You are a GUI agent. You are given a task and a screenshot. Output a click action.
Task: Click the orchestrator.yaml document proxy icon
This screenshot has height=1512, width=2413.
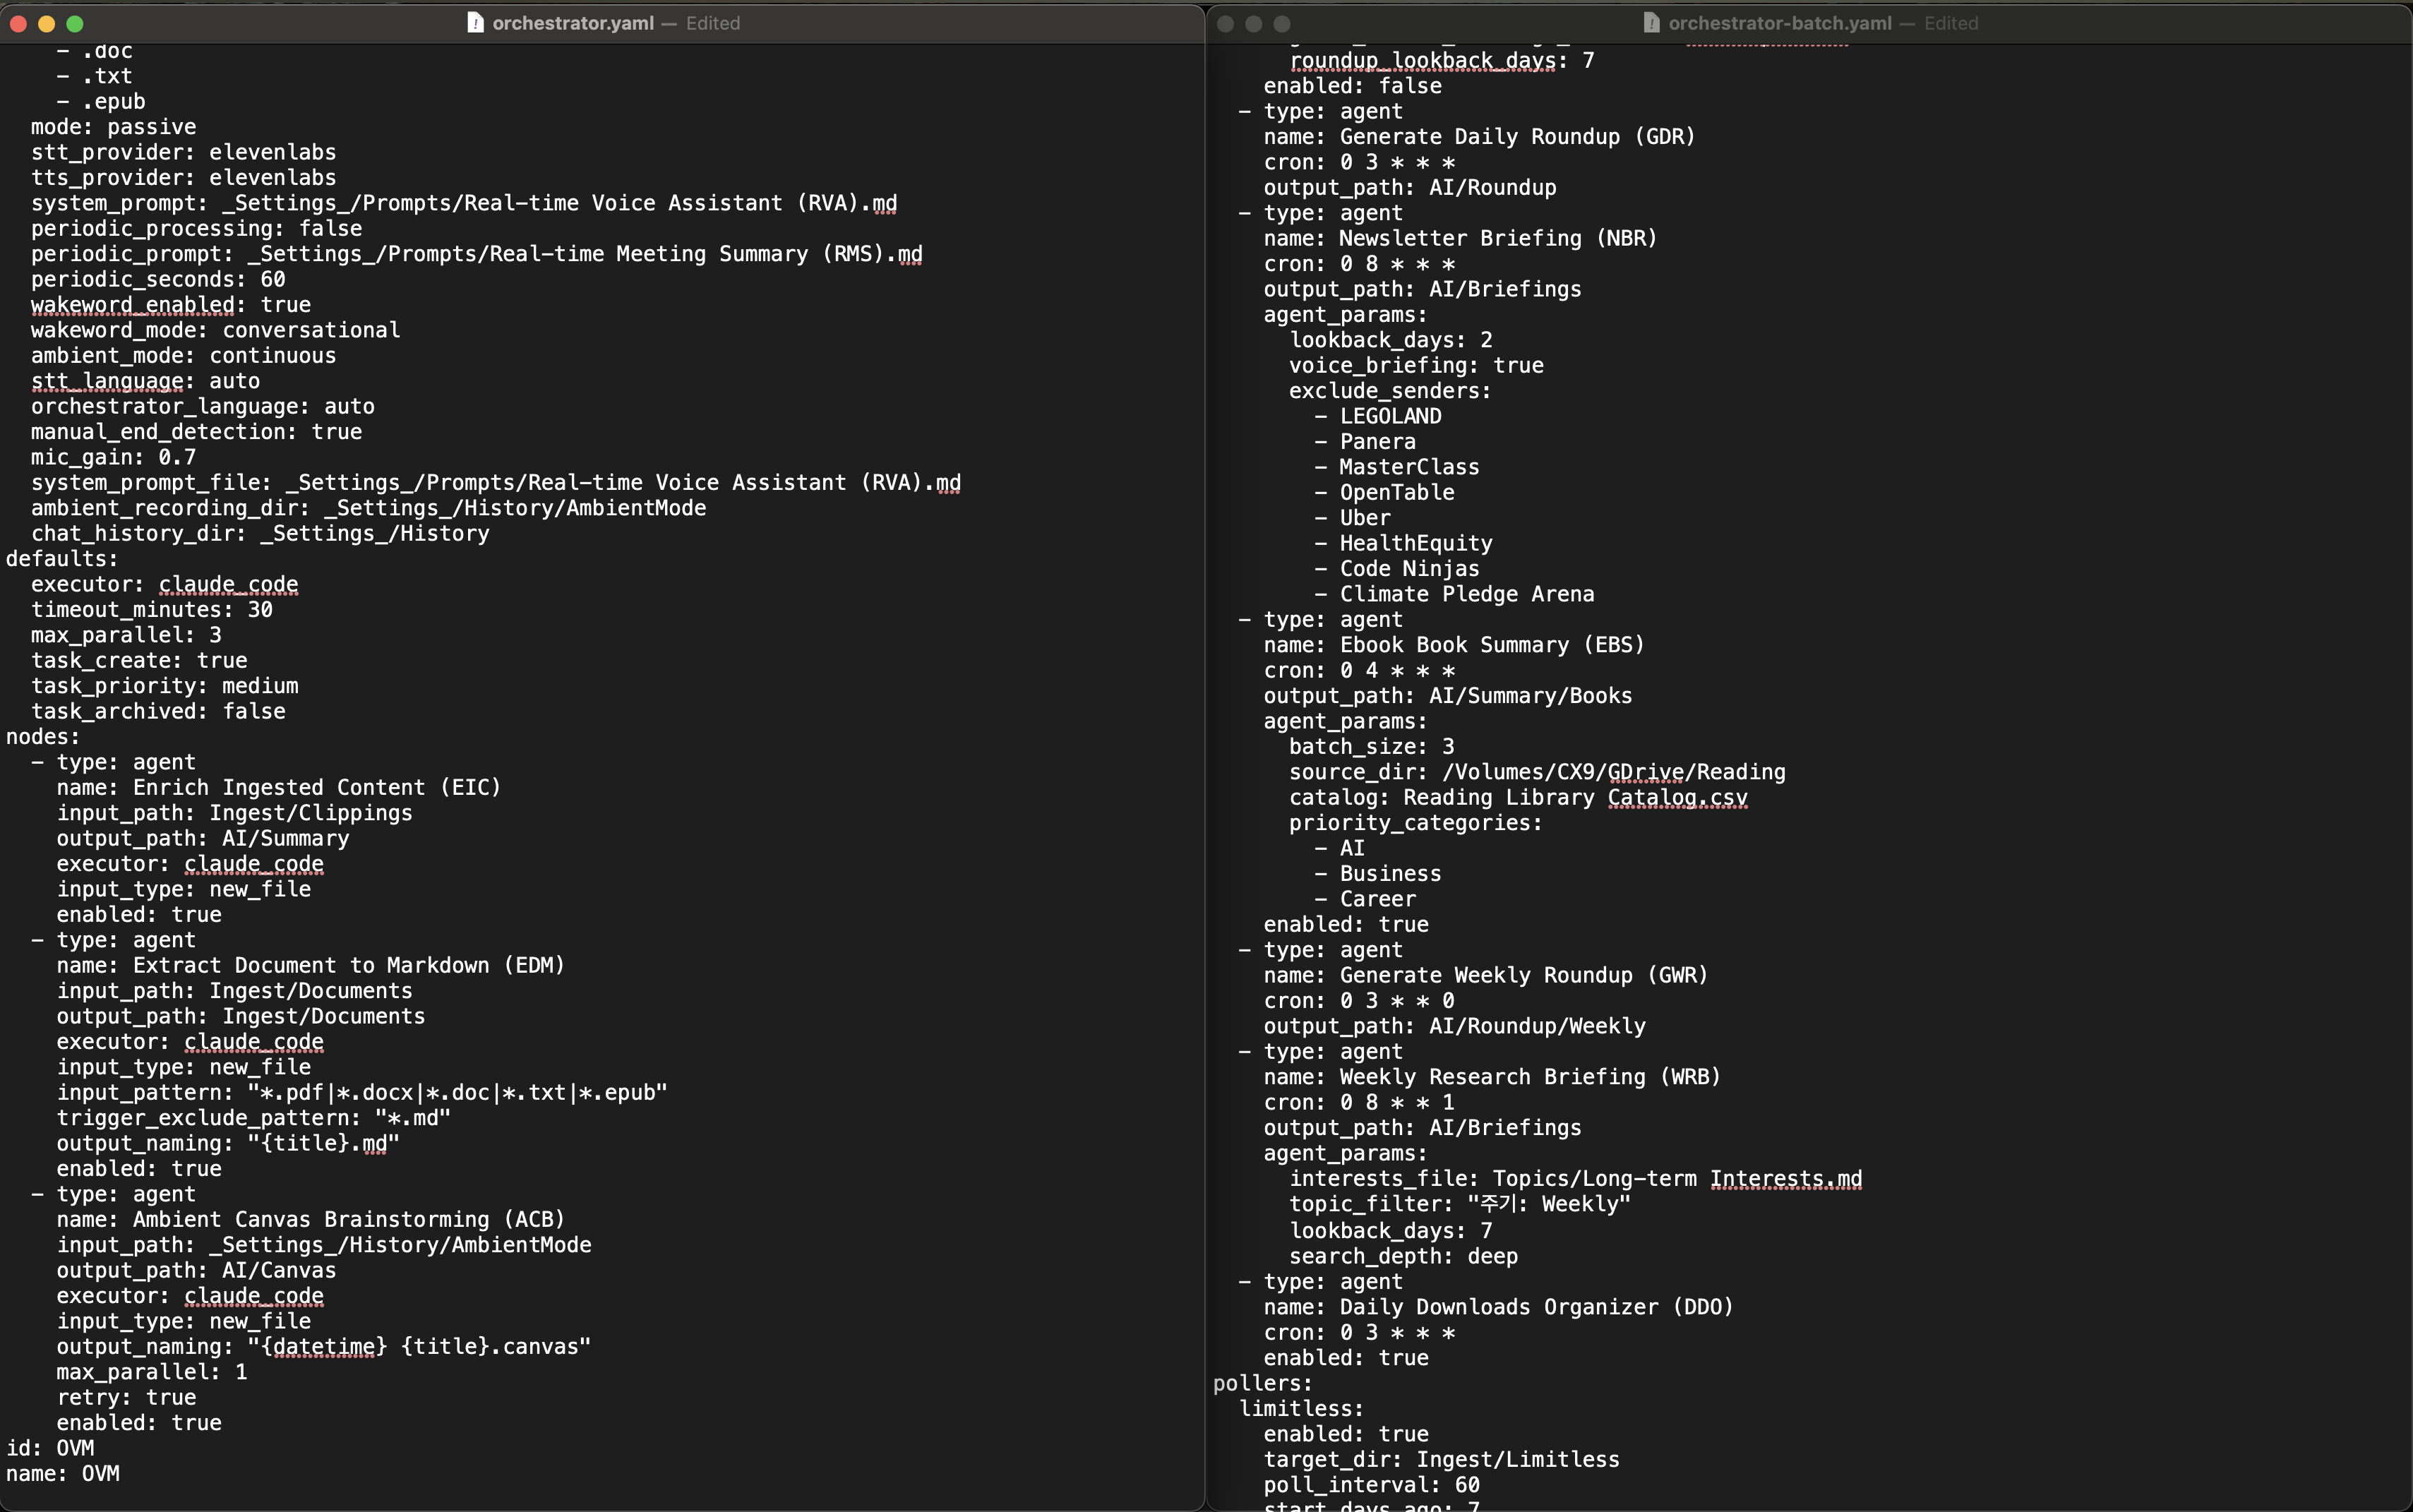coord(476,23)
